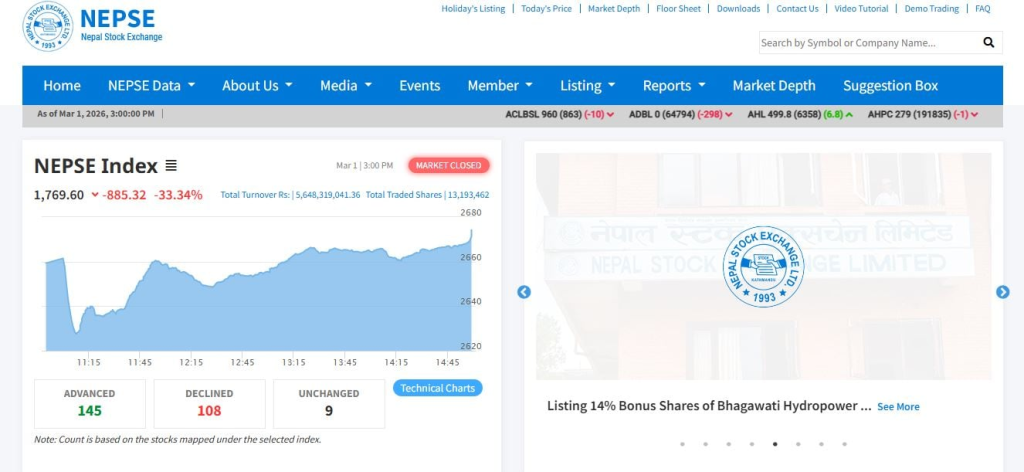Image resolution: width=1024 pixels, height=472 pixels.
Task: Select the first carousel indicator dot
Action: [x=682, y=444]
